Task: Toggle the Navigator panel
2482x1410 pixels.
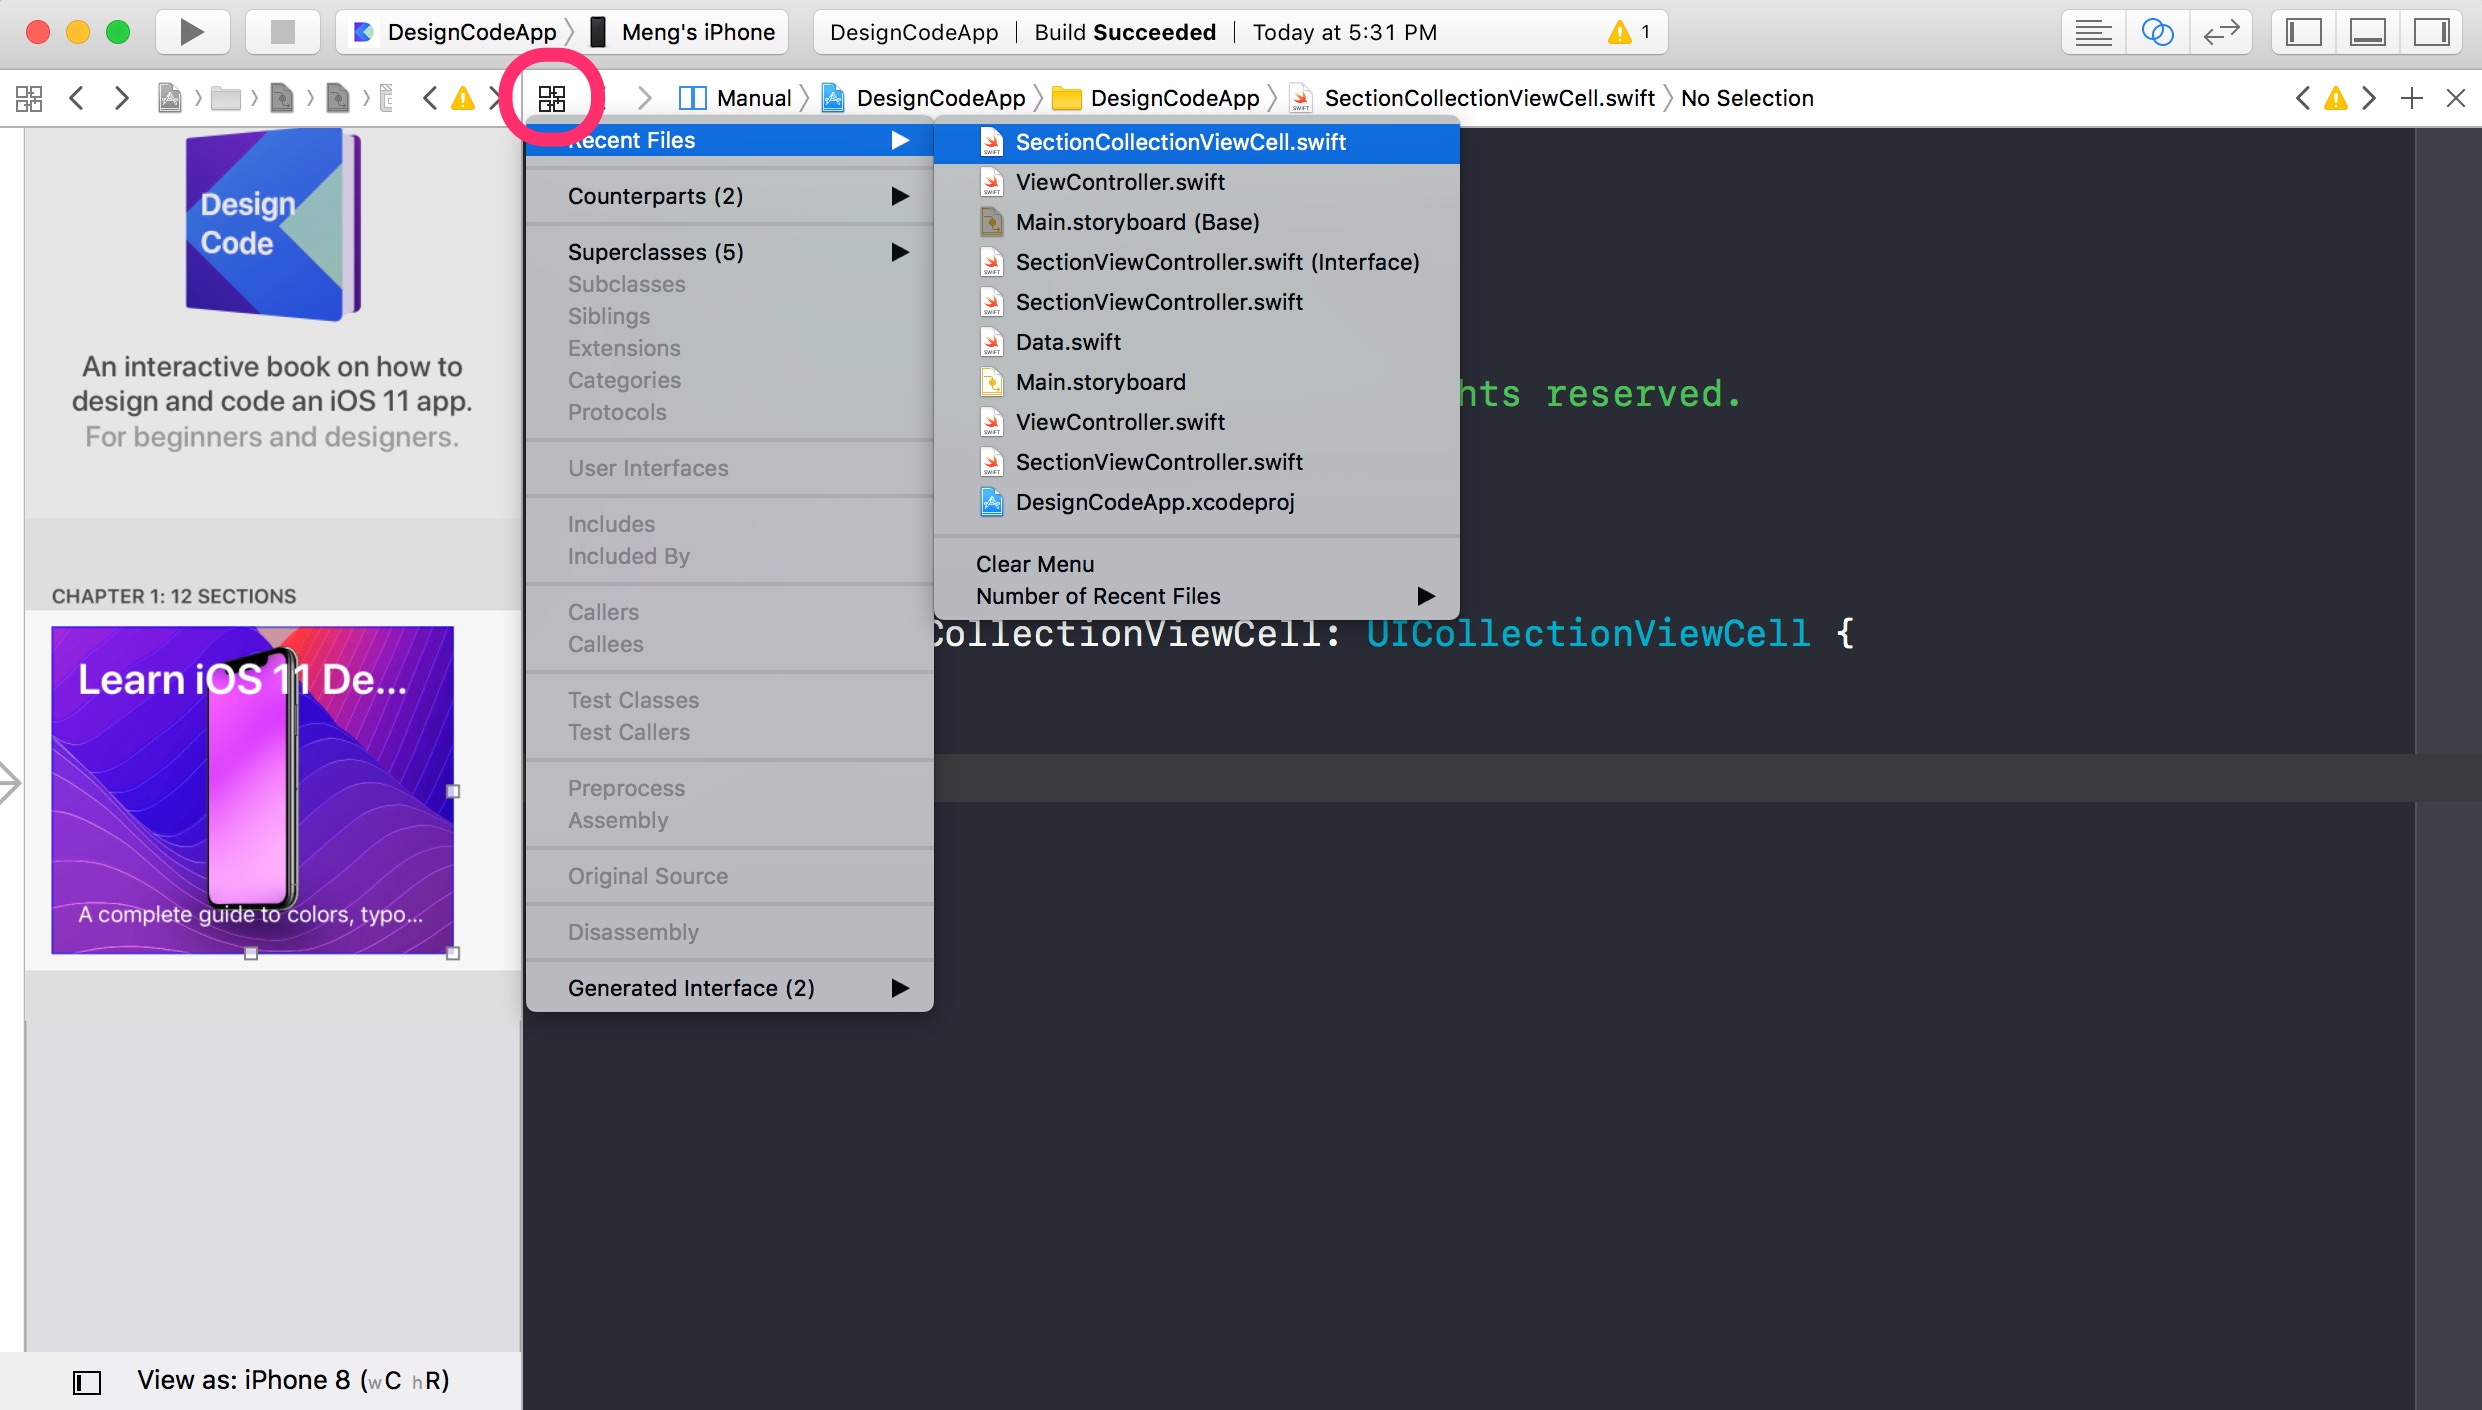Action: [2303, 32]
